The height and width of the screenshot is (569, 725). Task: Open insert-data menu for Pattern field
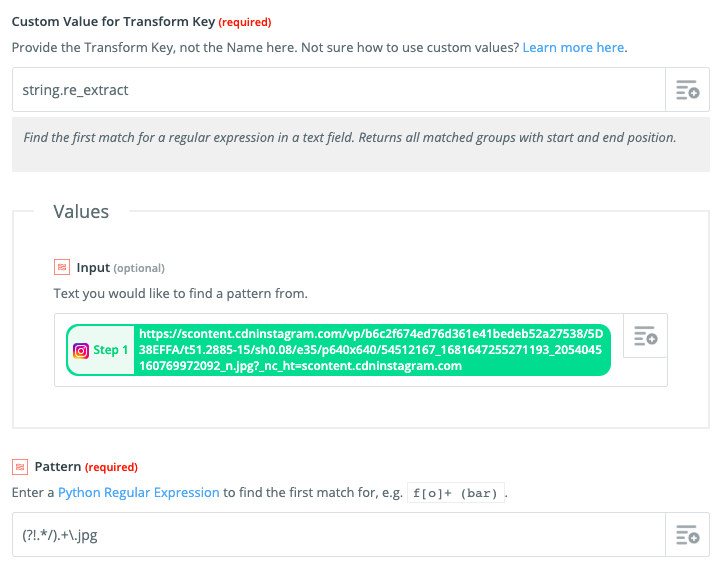[688, 534]
